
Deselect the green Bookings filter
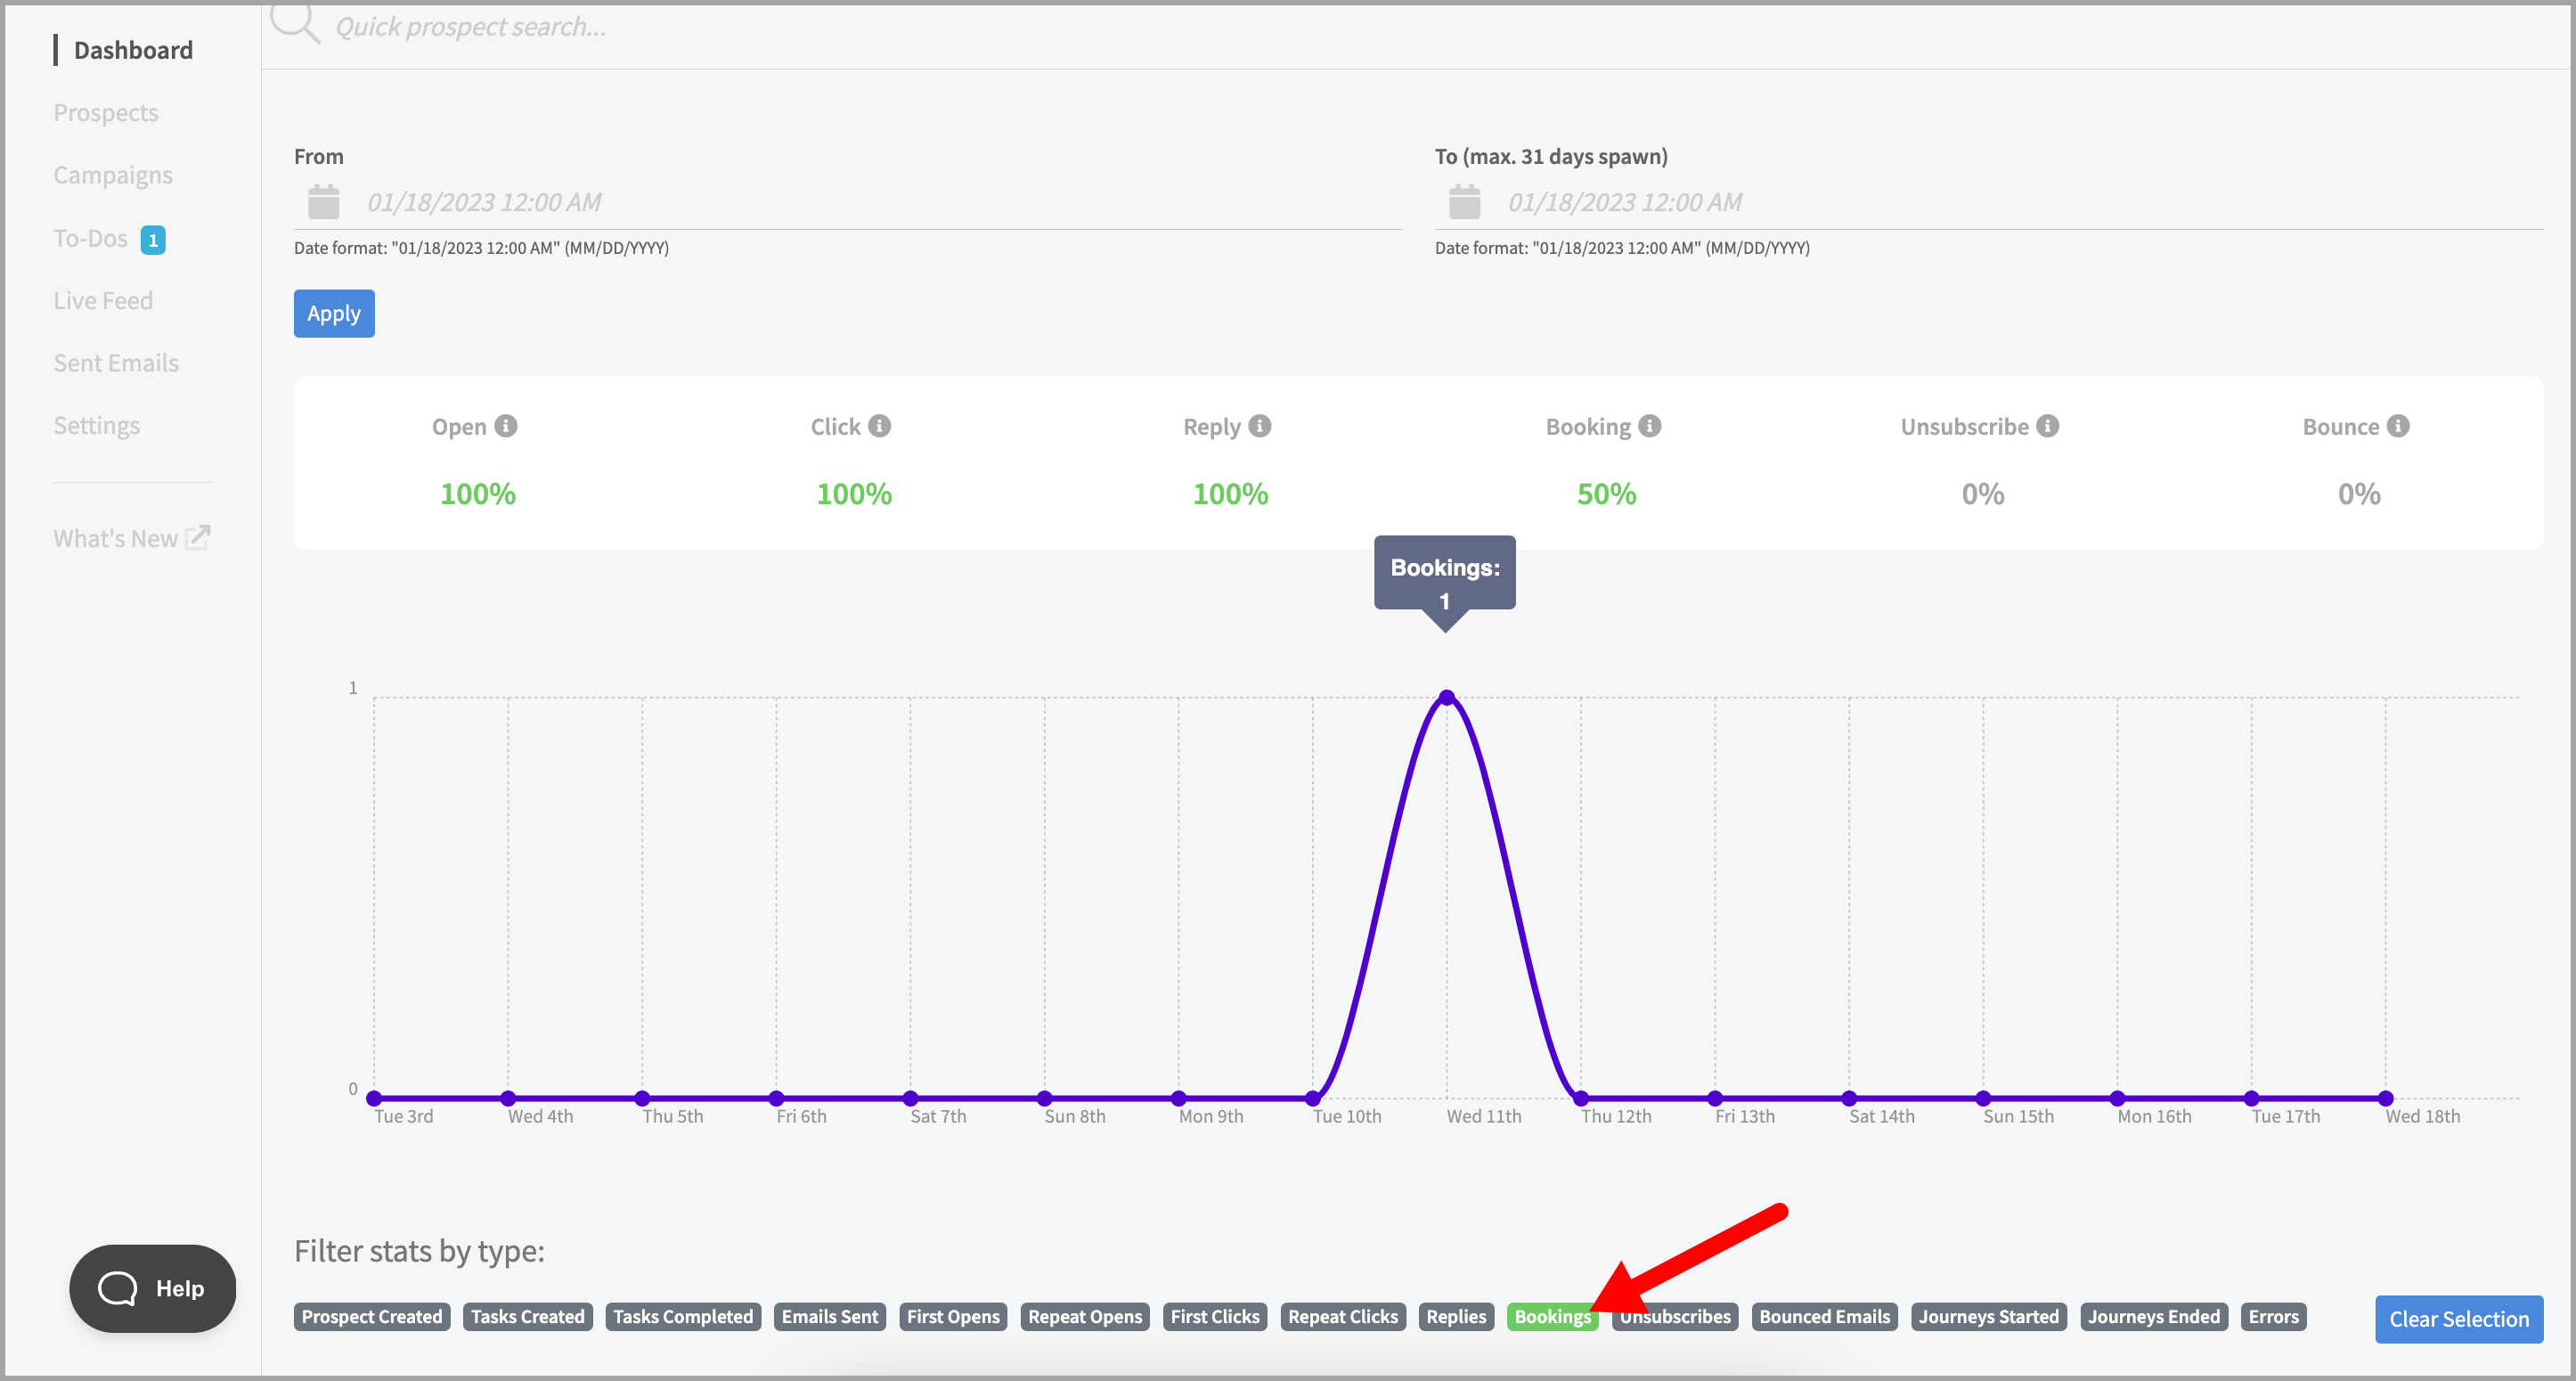[1552, 1317]
